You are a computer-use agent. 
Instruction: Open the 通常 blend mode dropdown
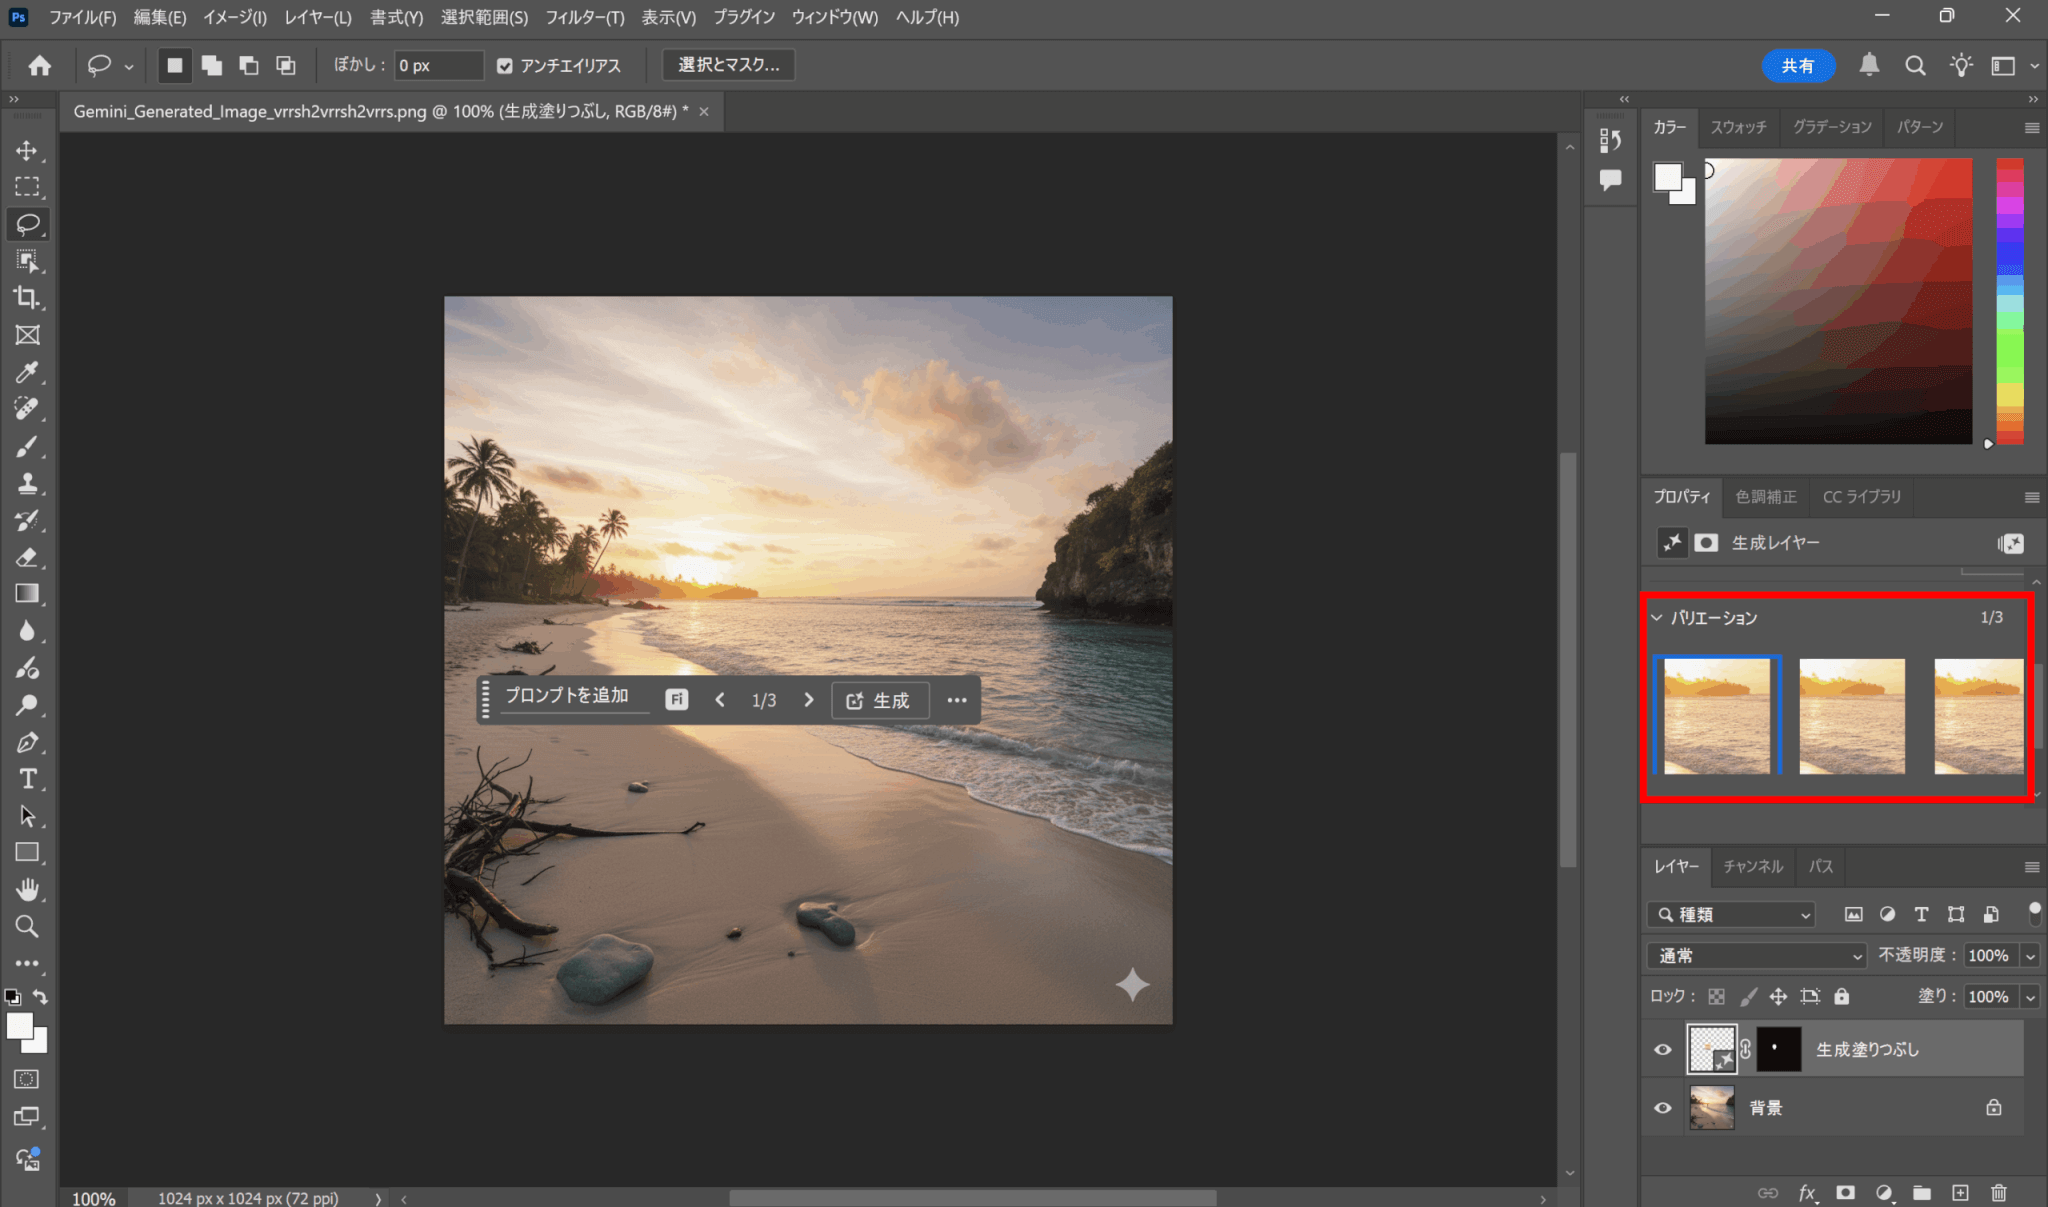[1757, 956]
